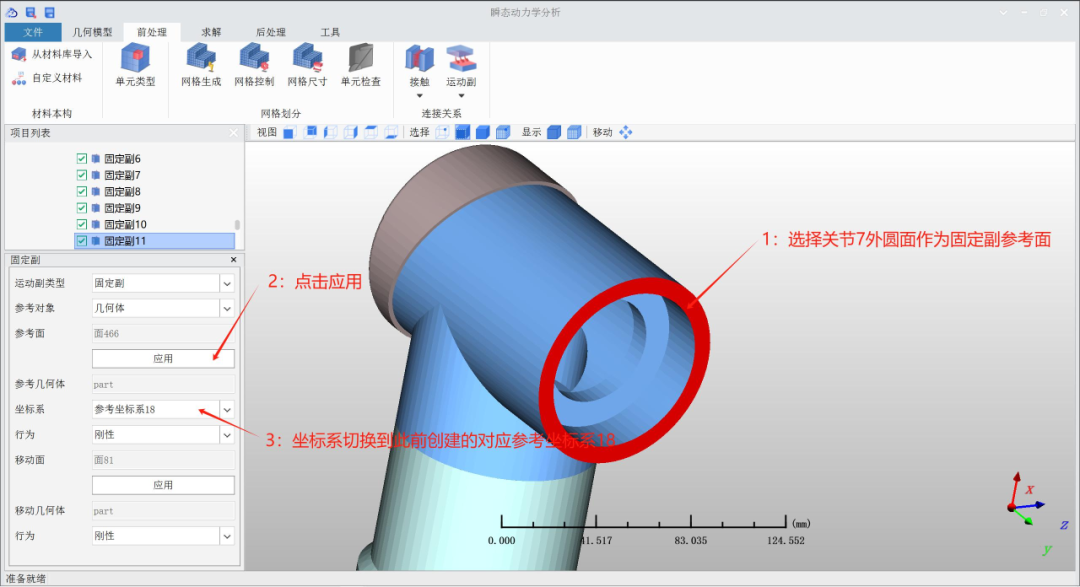The image size is (1080, 587).
Task: Toggle checkbox for 固定副11
Action: pyautogui.click(x=82, y=241)
